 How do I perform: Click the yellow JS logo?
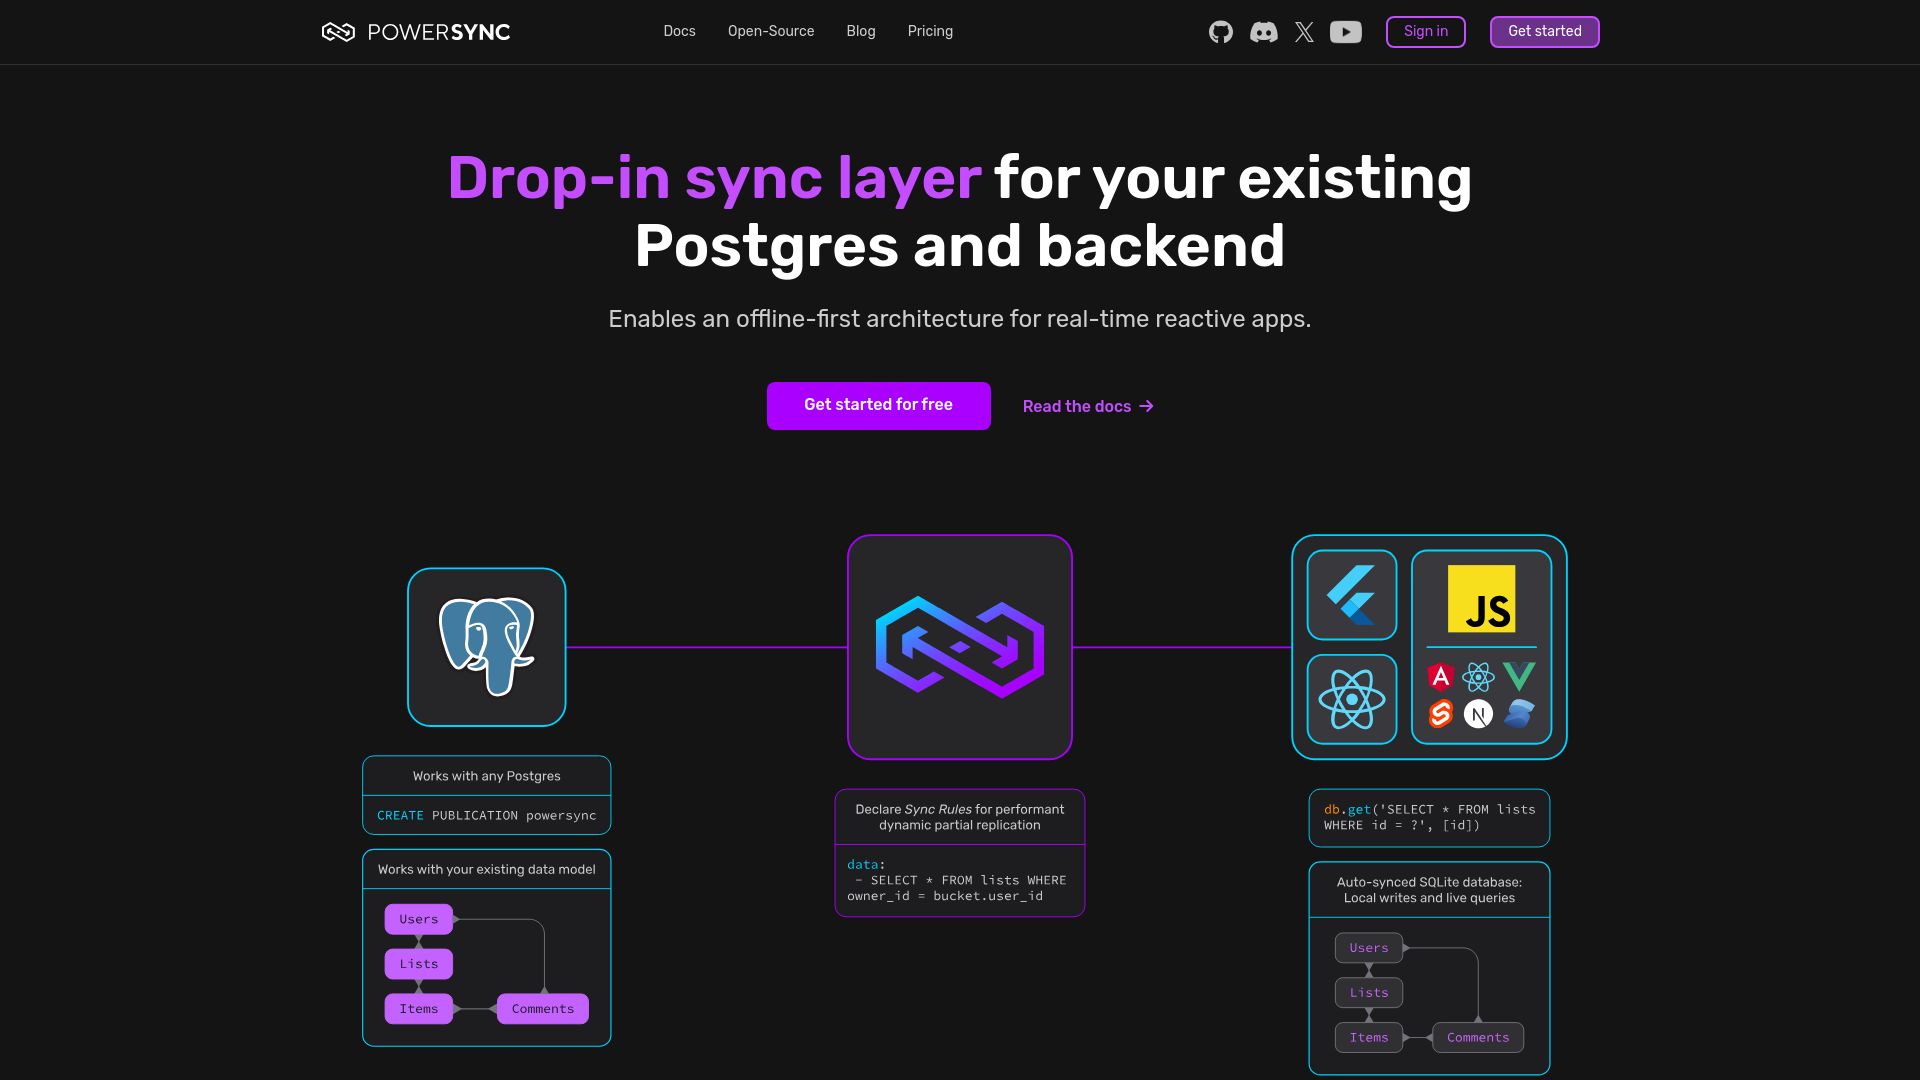(x=1481, y=599)
